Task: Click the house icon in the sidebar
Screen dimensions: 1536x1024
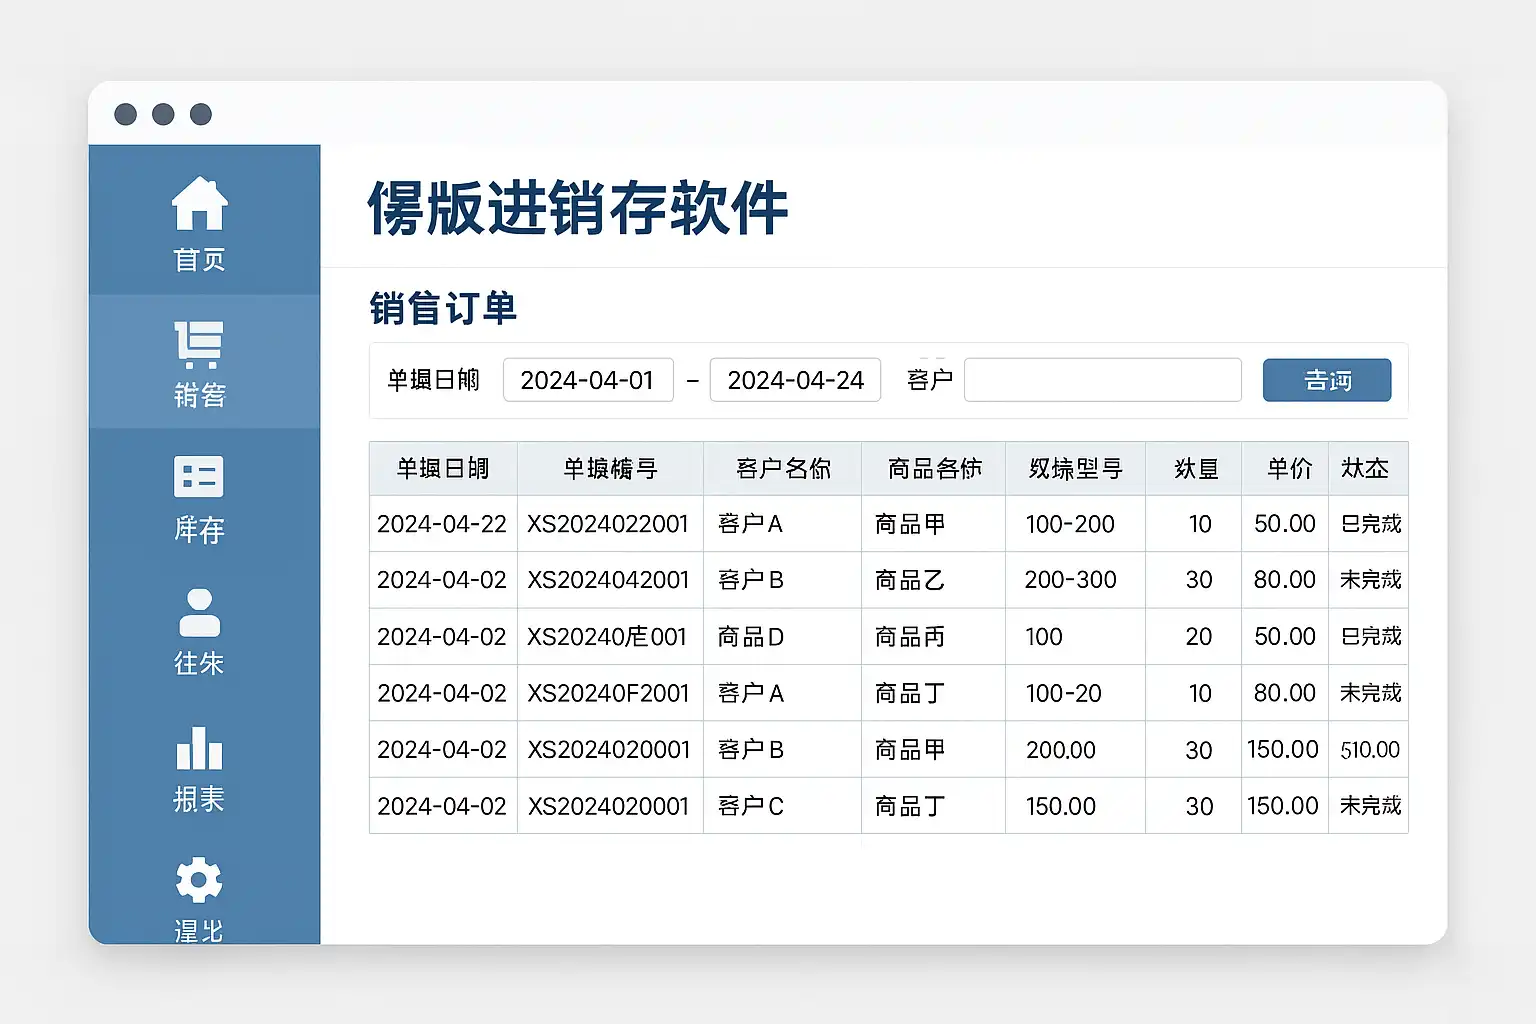Action: click(199, 204)
